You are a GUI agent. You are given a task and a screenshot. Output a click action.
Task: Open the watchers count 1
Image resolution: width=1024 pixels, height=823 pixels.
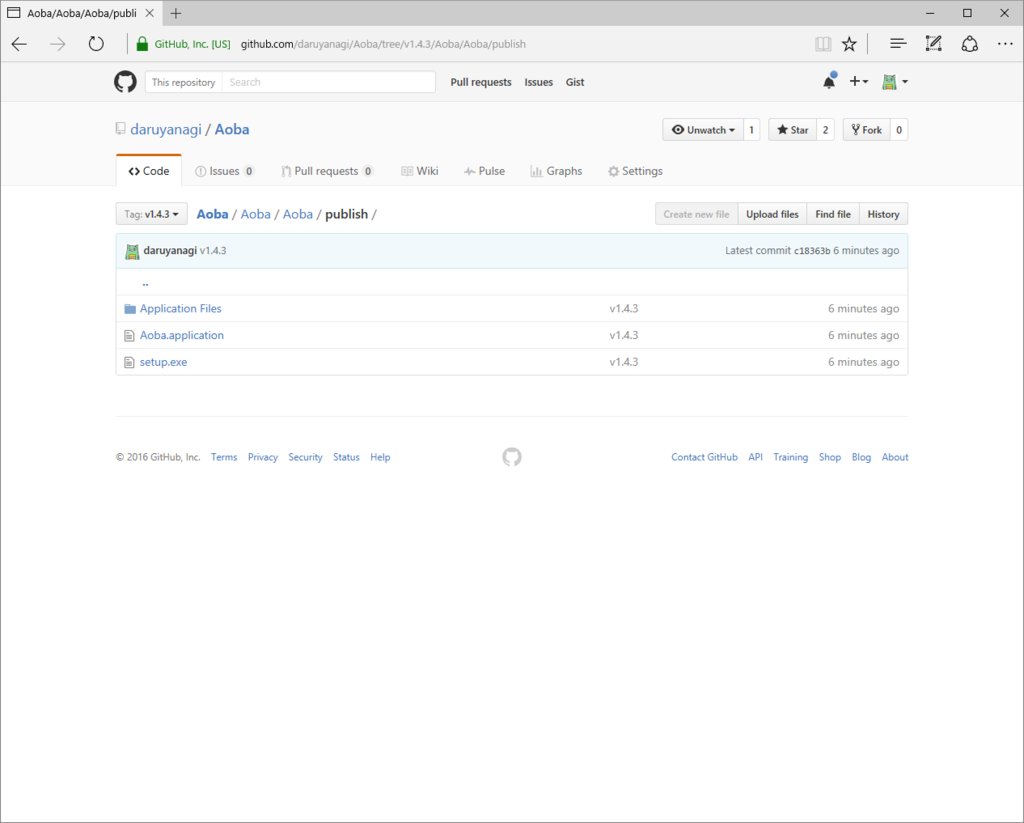[x=752, y=130]
